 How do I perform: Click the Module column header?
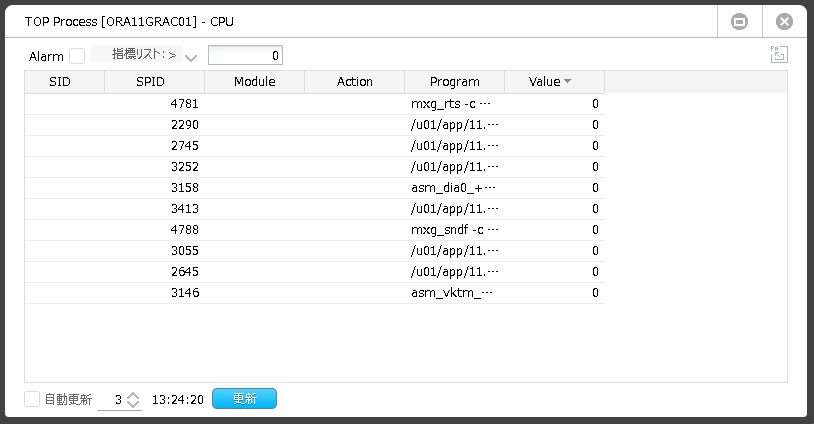coord(254,82)
